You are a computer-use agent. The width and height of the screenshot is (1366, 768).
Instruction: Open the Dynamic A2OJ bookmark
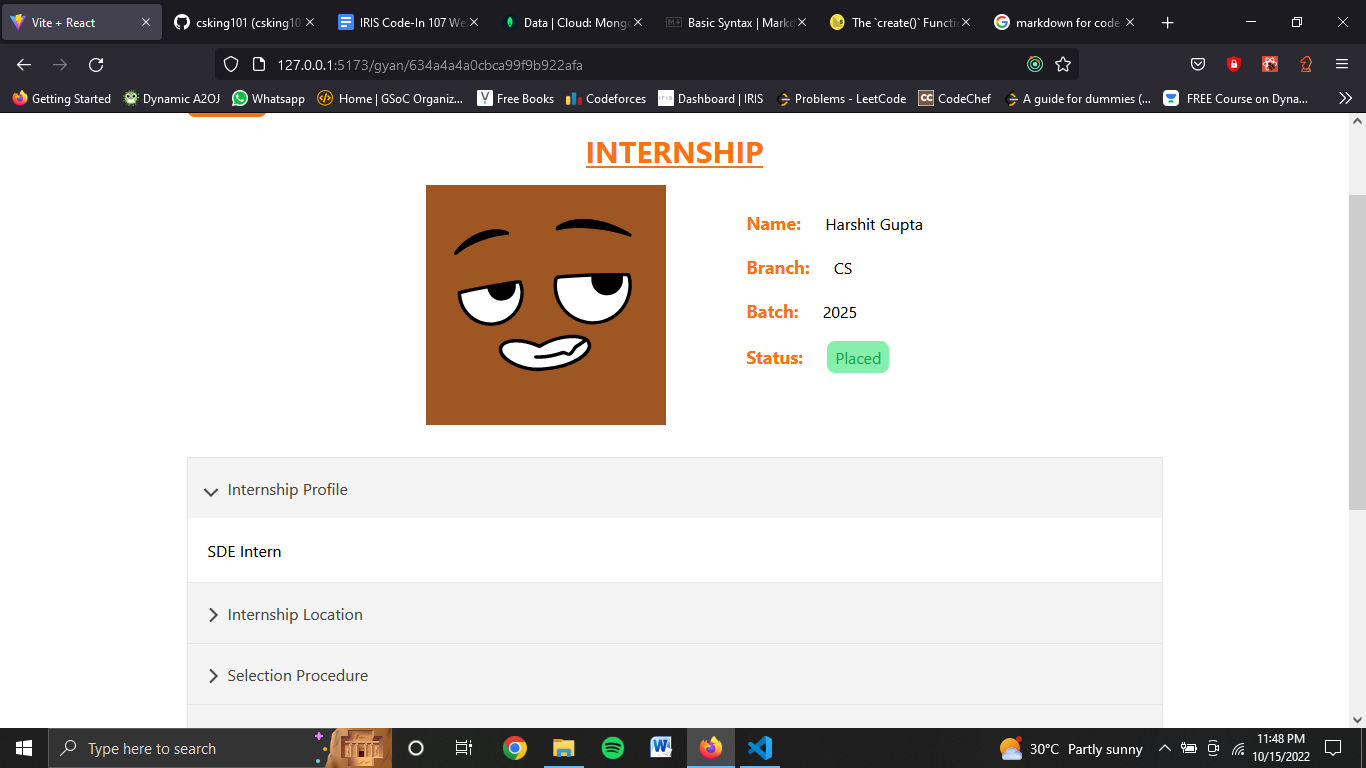[x=172, y=98]
